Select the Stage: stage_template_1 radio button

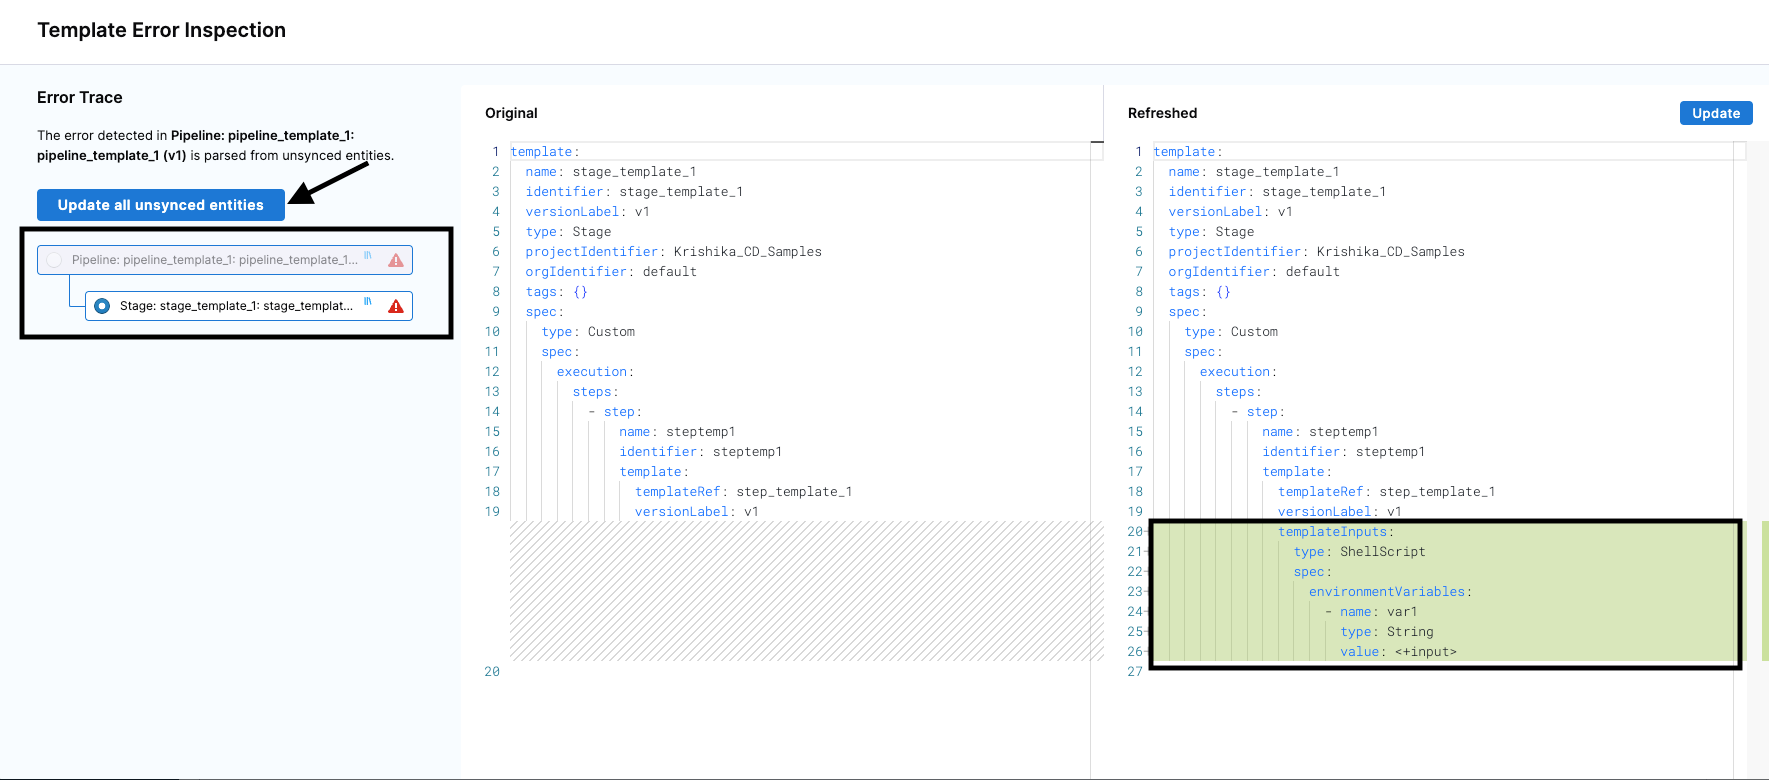[102, 306]
